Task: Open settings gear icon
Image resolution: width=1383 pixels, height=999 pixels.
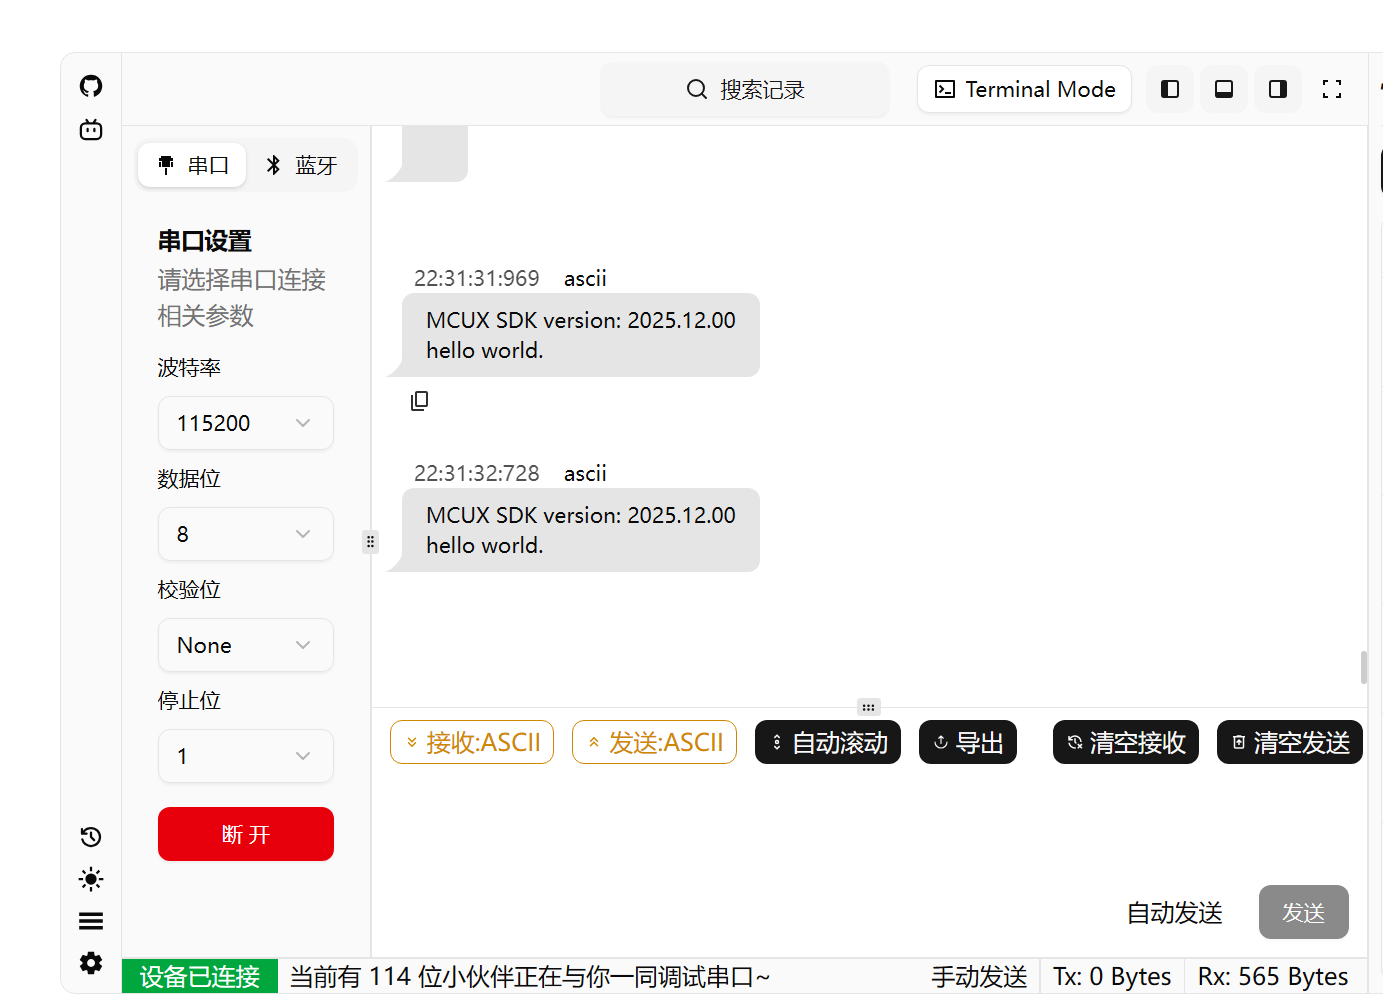Action: coord(91,963)
